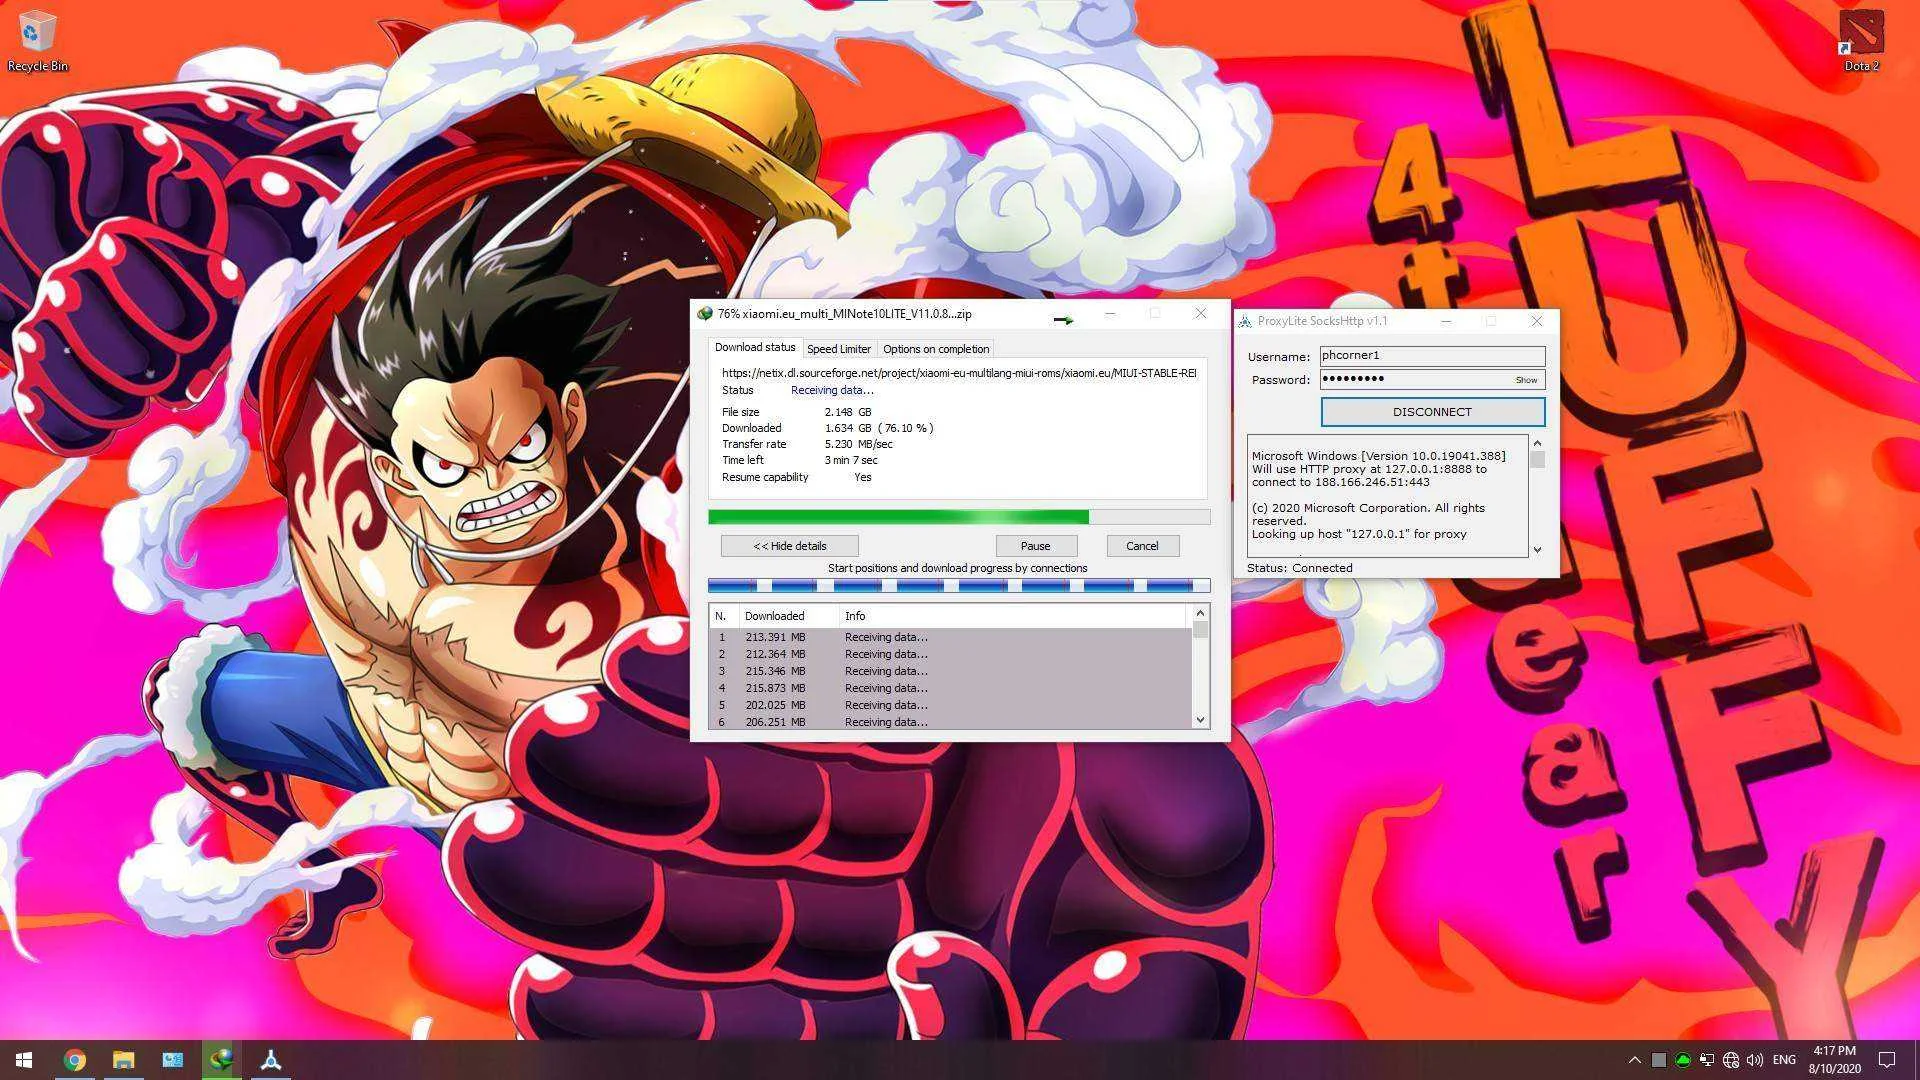The image size is (1920, 1080).
Task: Select connection row 1 with 213.391 MB
Action: [x=950, y=637]
